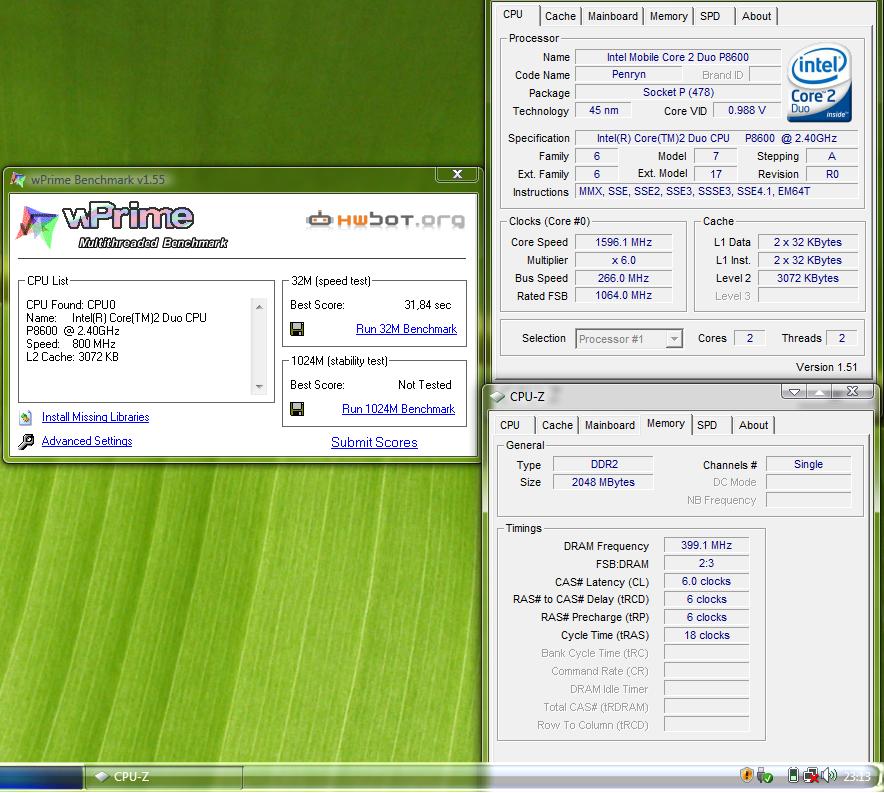Click the Multiplier value 'x 6.0'

623,260
